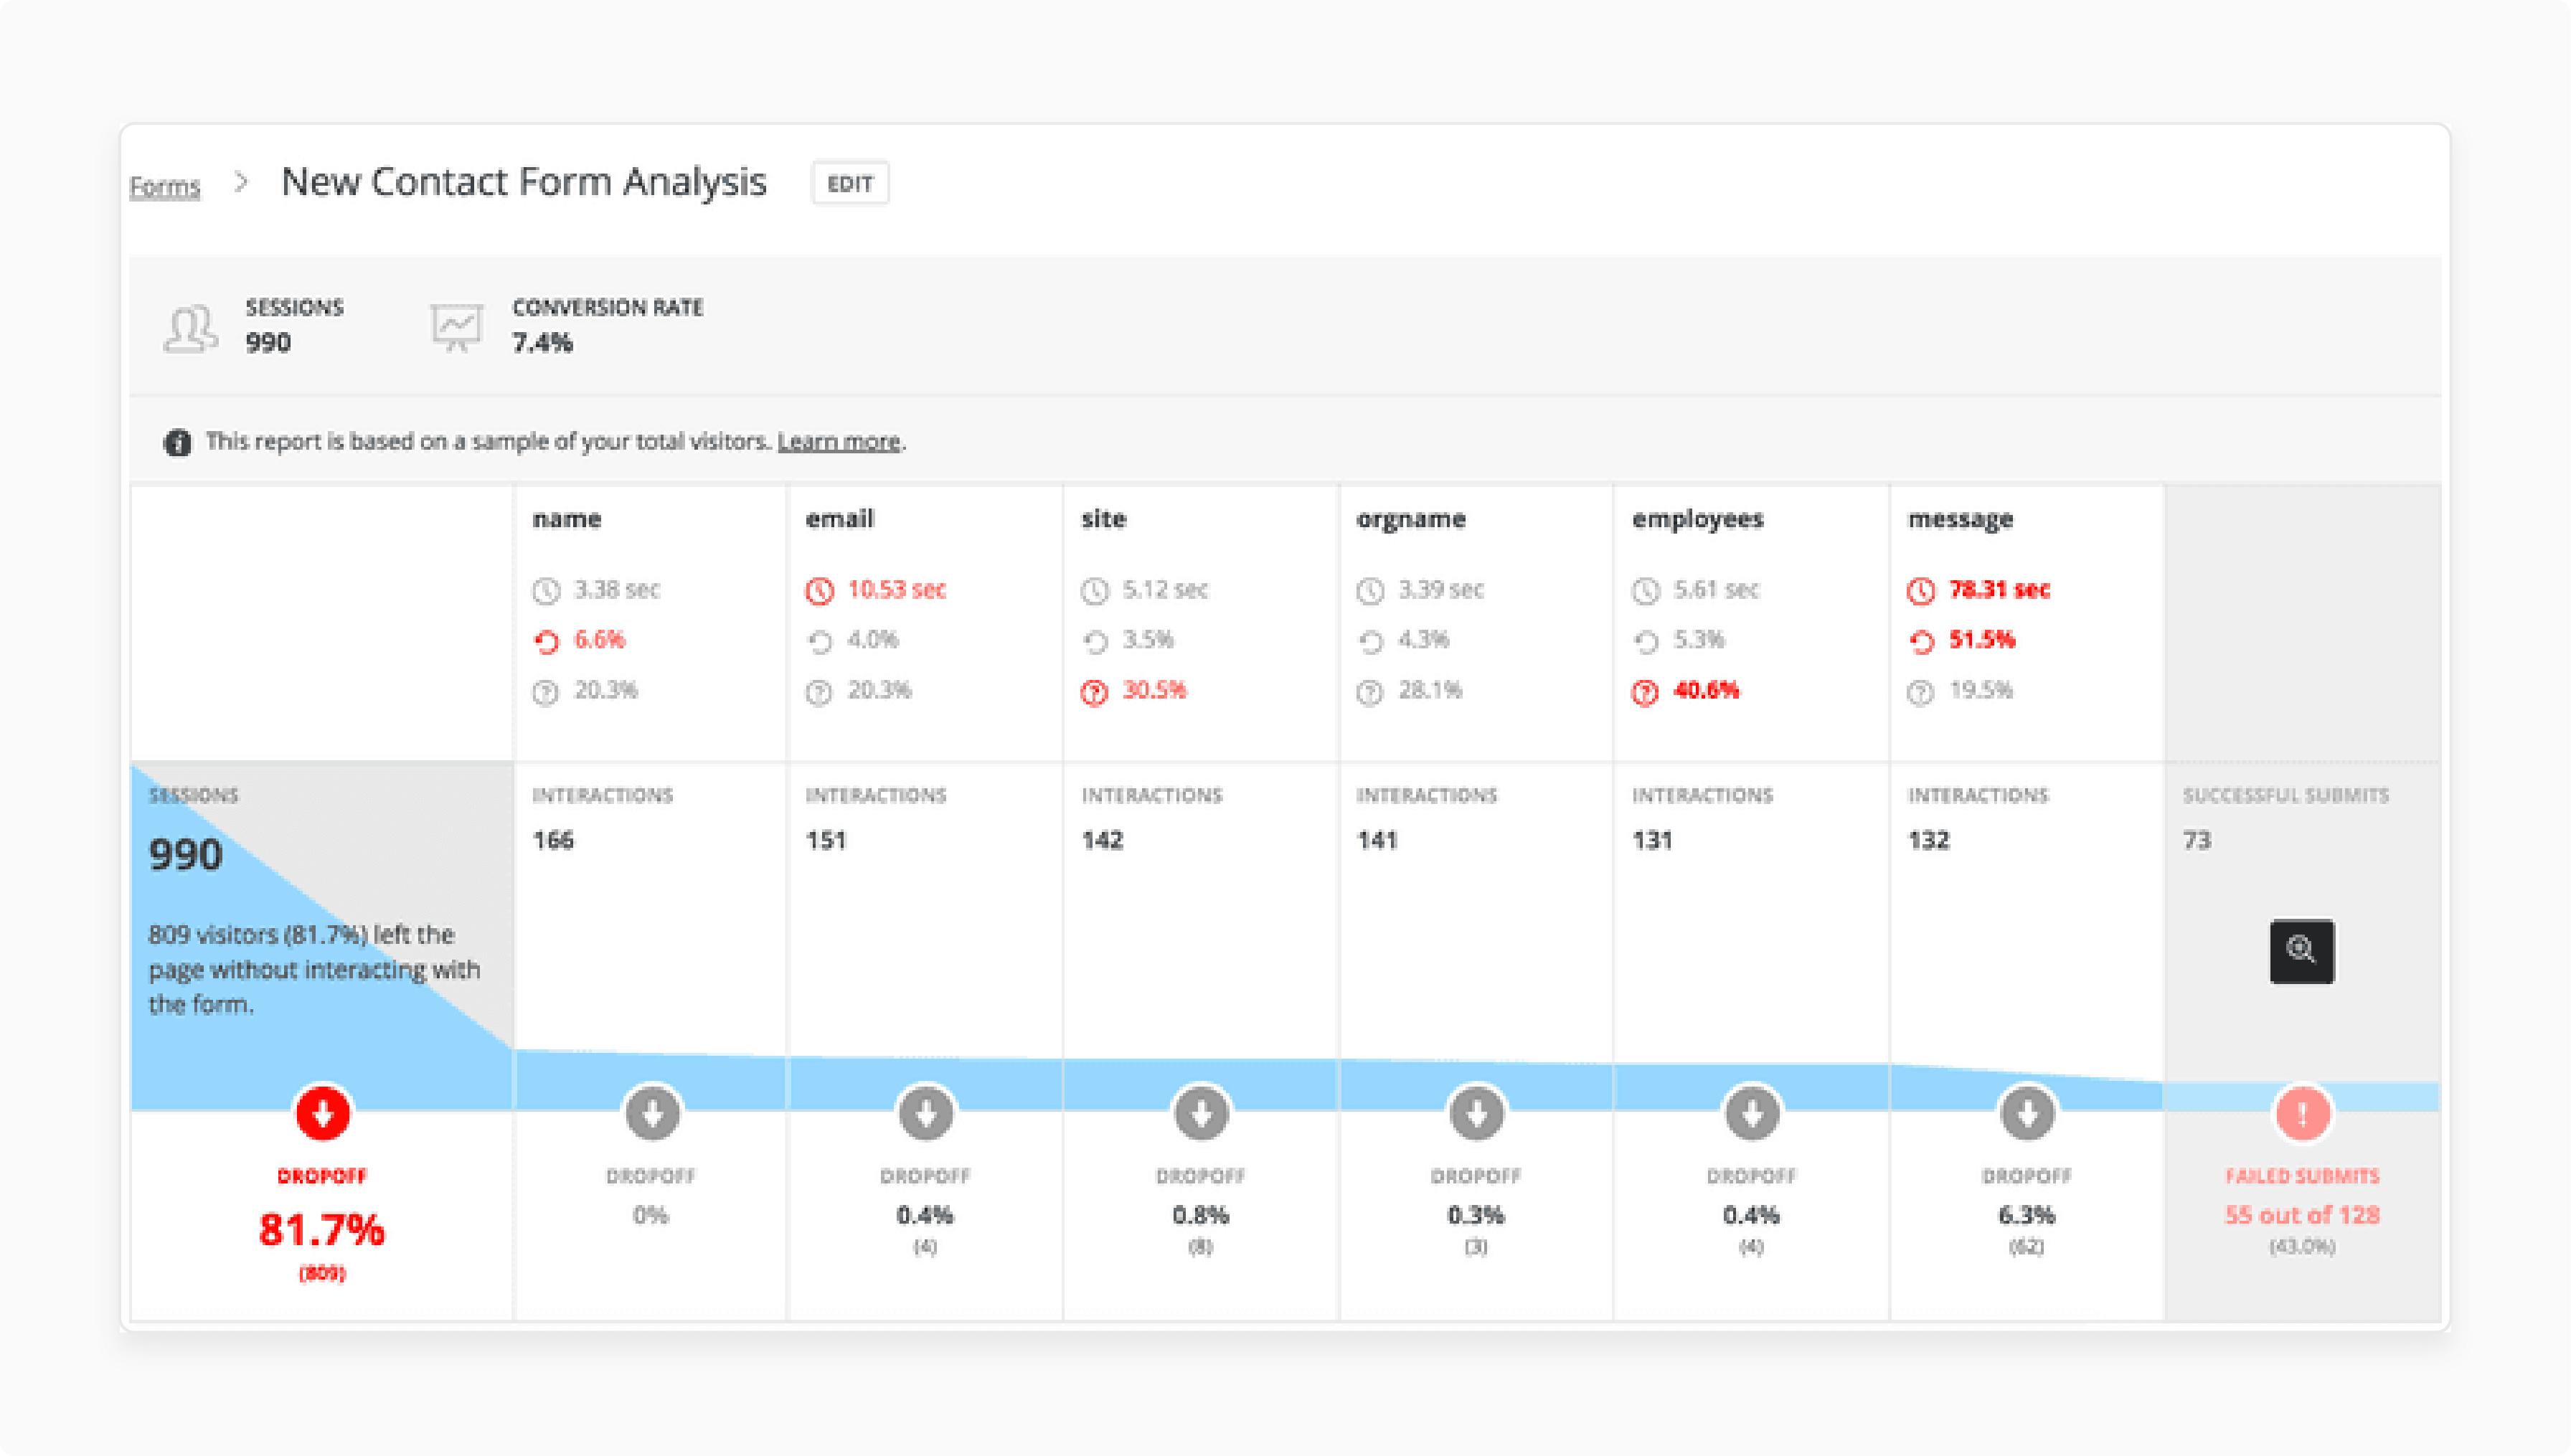Click the Conversion Rate chart icon
Viewport: 2571px width, 1456px height.
pyautogui.click(x=457, y=327)
